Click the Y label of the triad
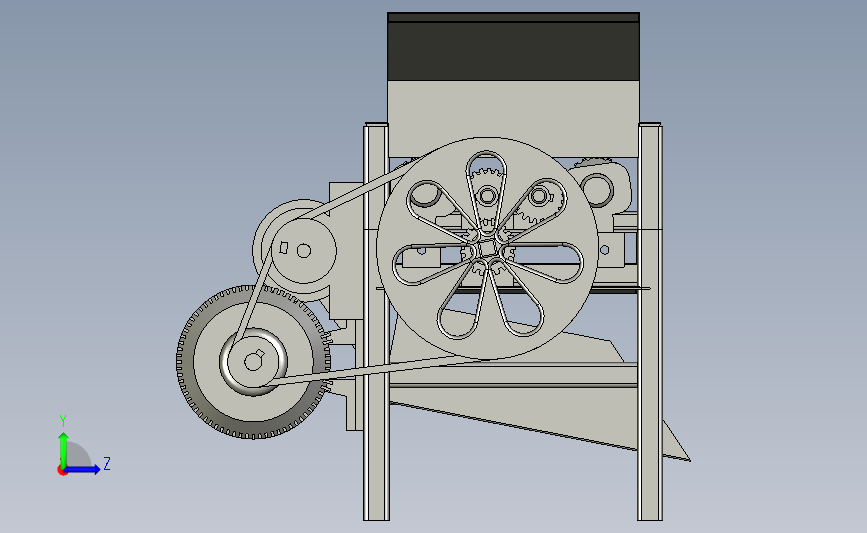 point(63,421)
